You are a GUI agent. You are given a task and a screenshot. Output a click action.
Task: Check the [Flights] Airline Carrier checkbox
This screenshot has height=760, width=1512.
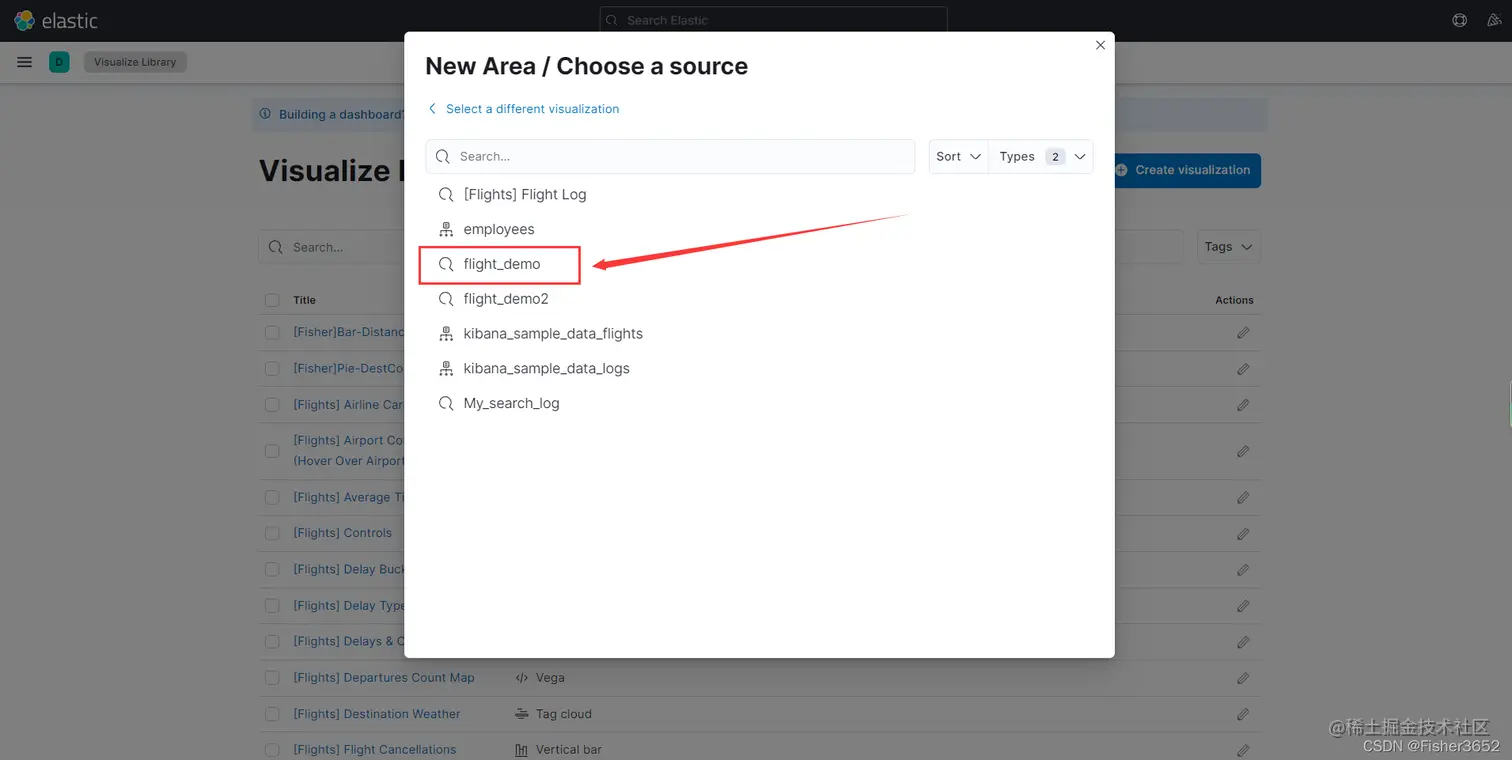point(272,405)
